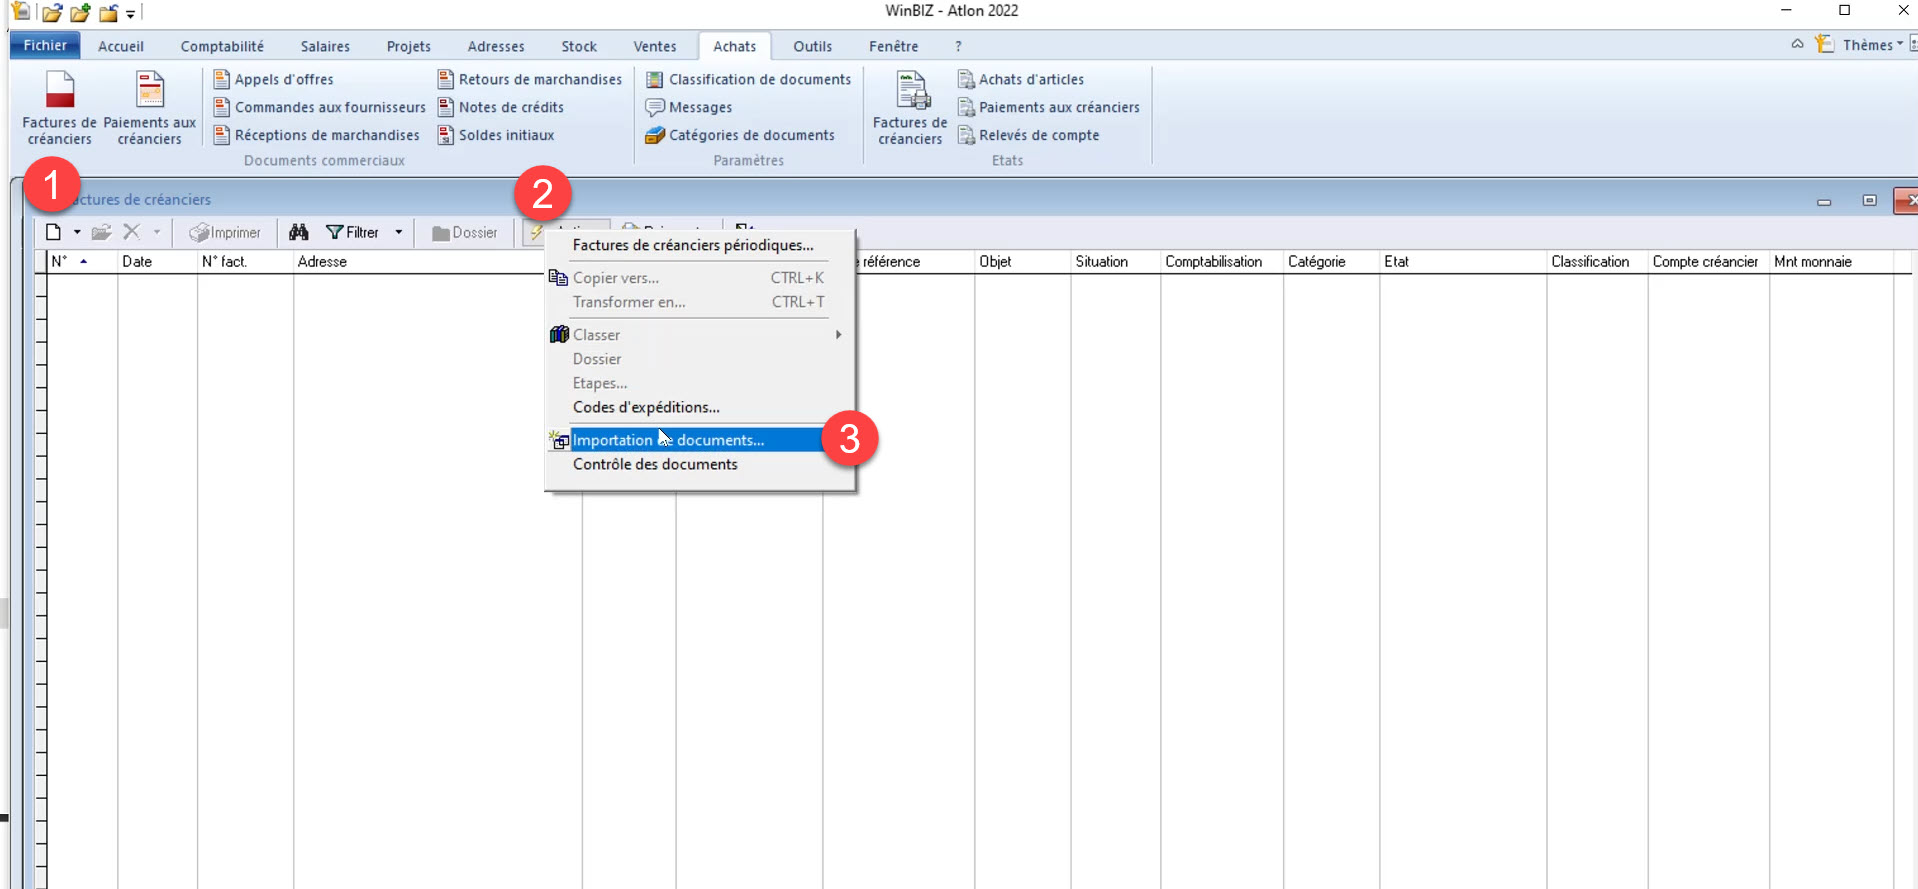The image size is (1918, 889).
Task: Sort by the N° fact. column header
Action: [x=245, y=261]
